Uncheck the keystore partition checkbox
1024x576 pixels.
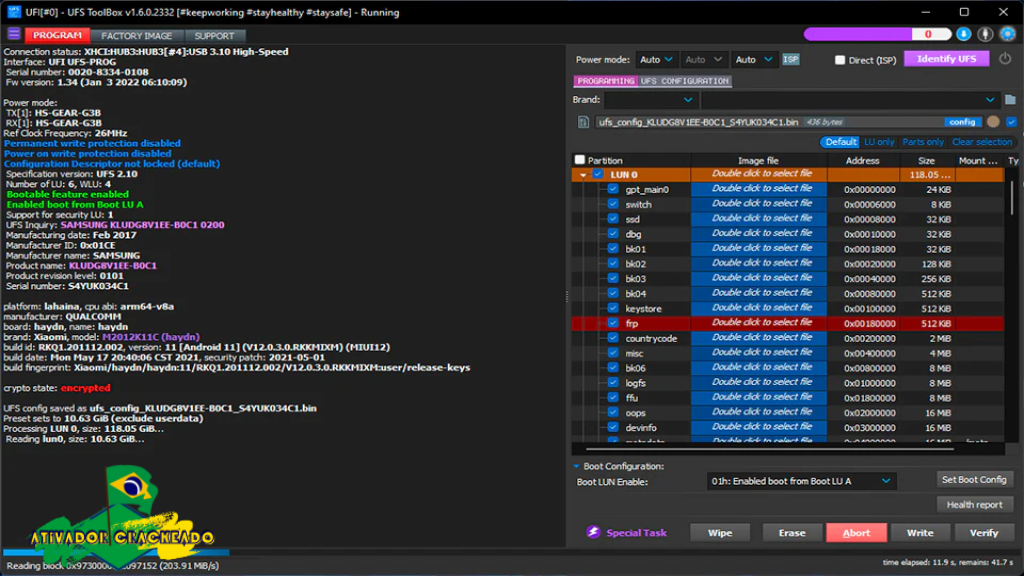[613, 308]
